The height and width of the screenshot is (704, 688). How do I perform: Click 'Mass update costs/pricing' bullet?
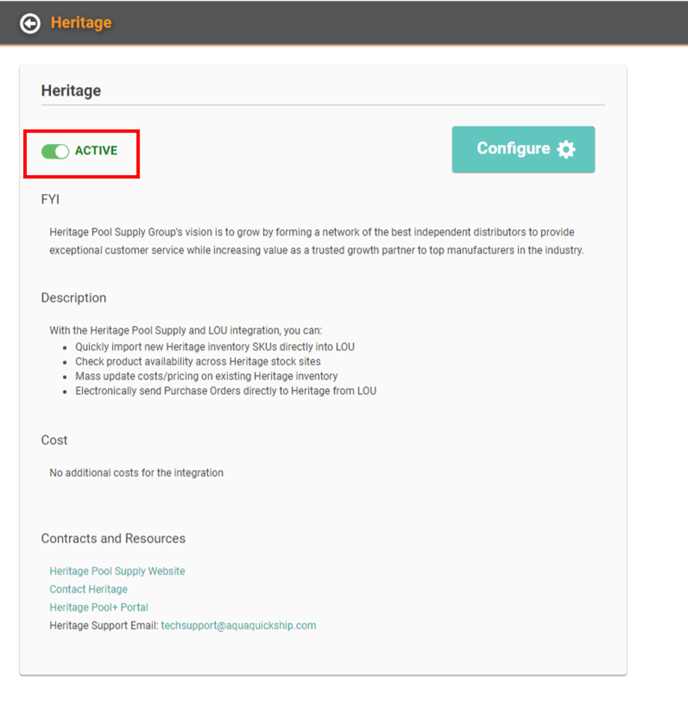pyautogui.click(x=207, y=376)
